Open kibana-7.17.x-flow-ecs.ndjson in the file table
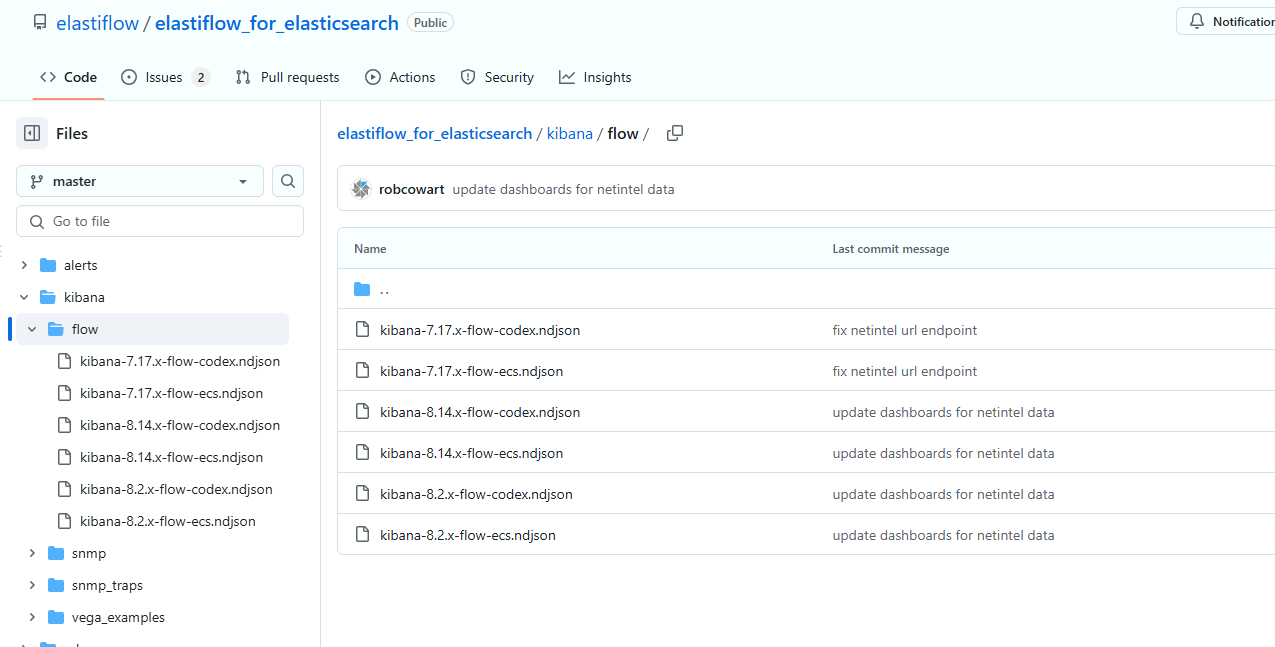This screenshot has width=1275, height=647. pos(472,371)
